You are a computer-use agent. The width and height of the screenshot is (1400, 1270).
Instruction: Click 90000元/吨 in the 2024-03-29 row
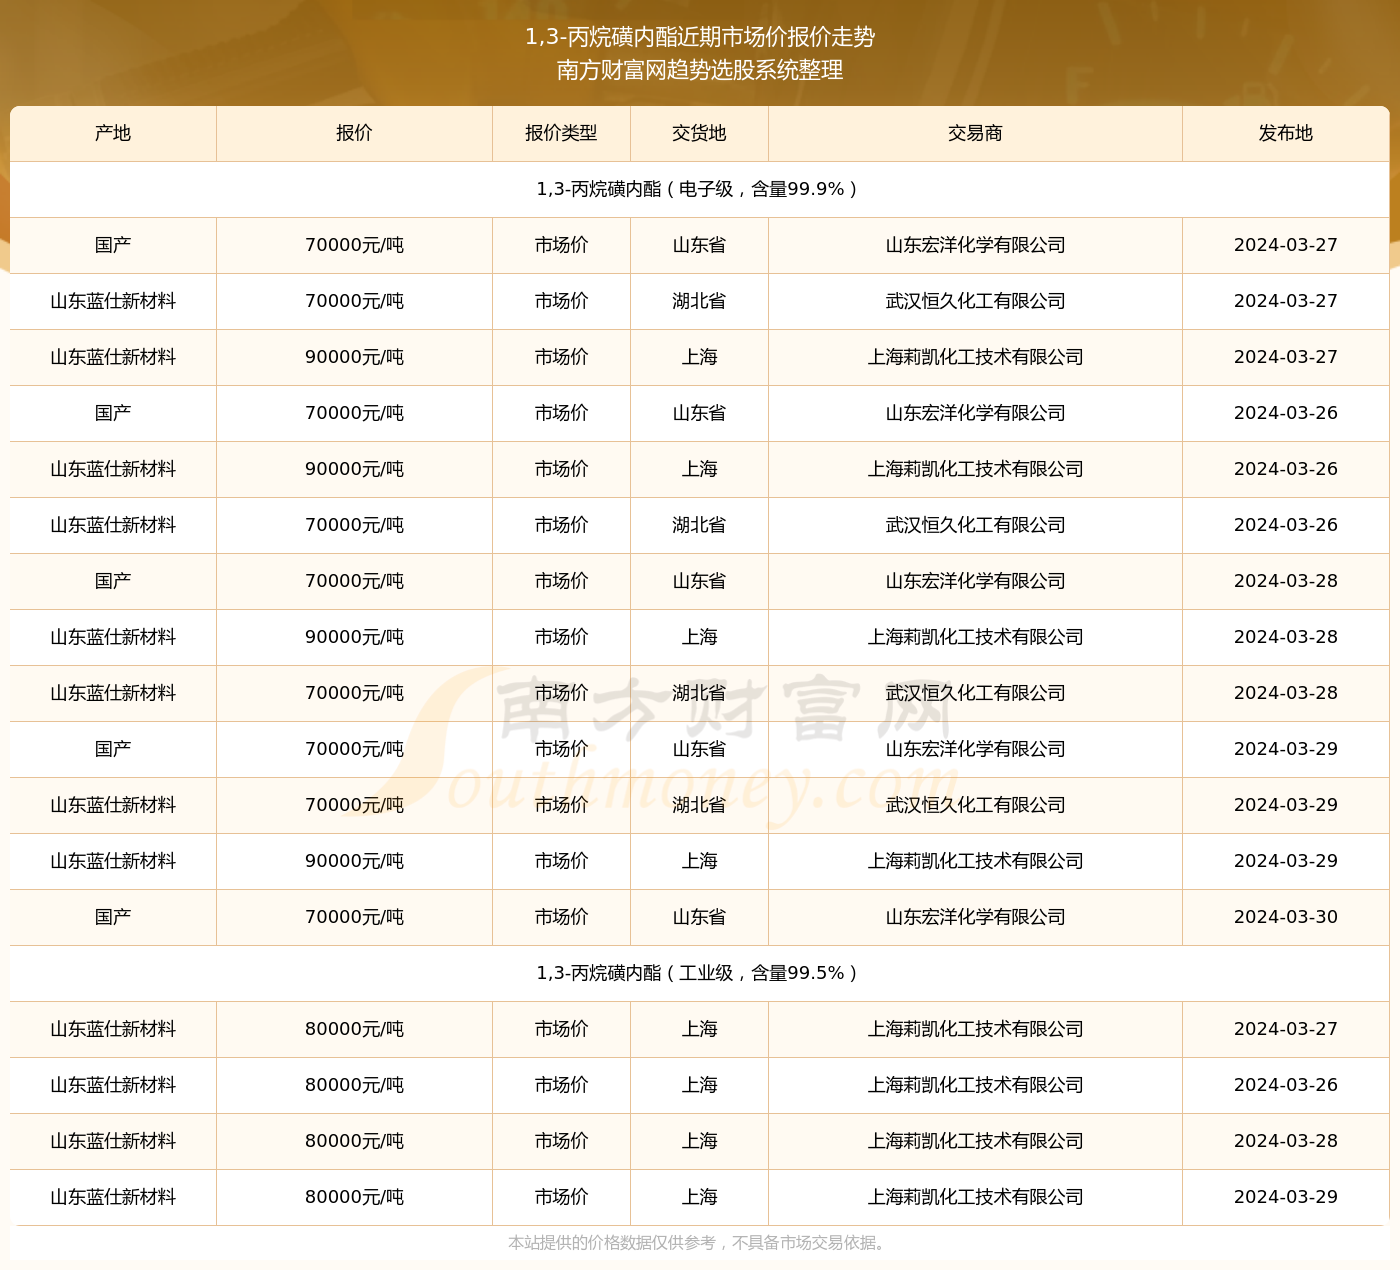pos(354,861)
